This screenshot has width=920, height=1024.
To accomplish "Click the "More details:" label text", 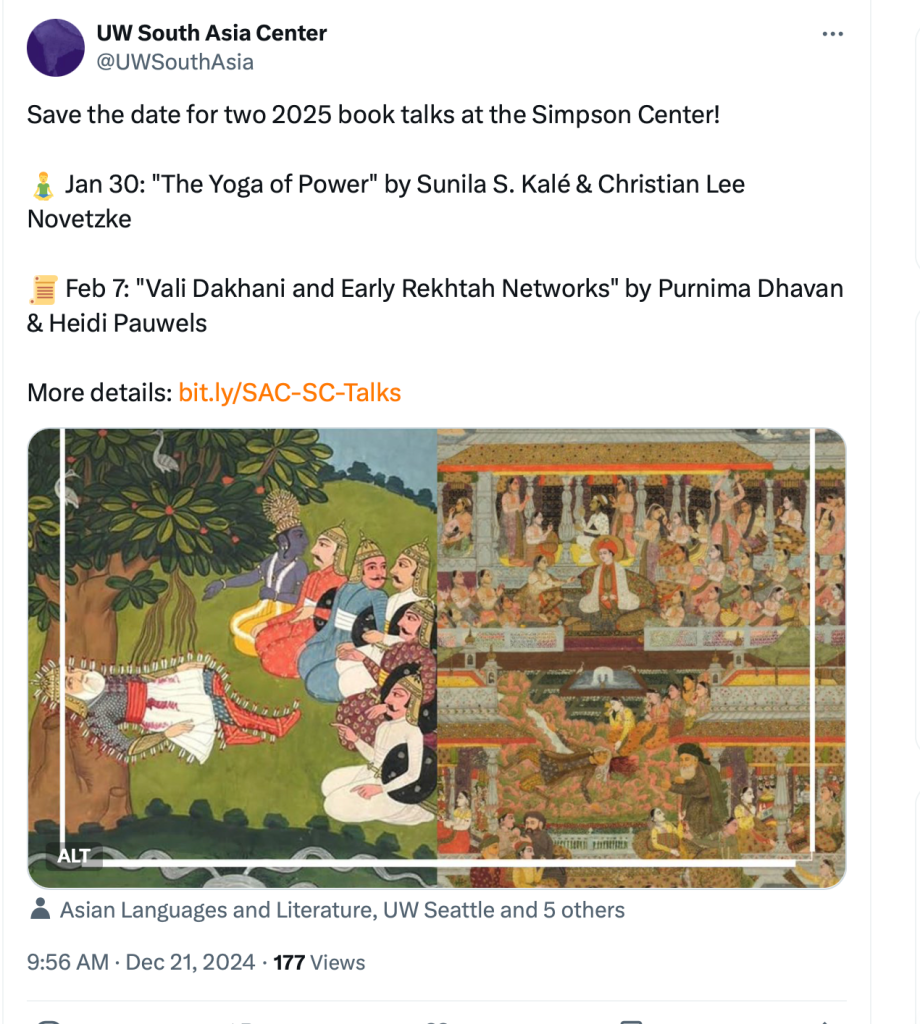I will coord(99,393).
